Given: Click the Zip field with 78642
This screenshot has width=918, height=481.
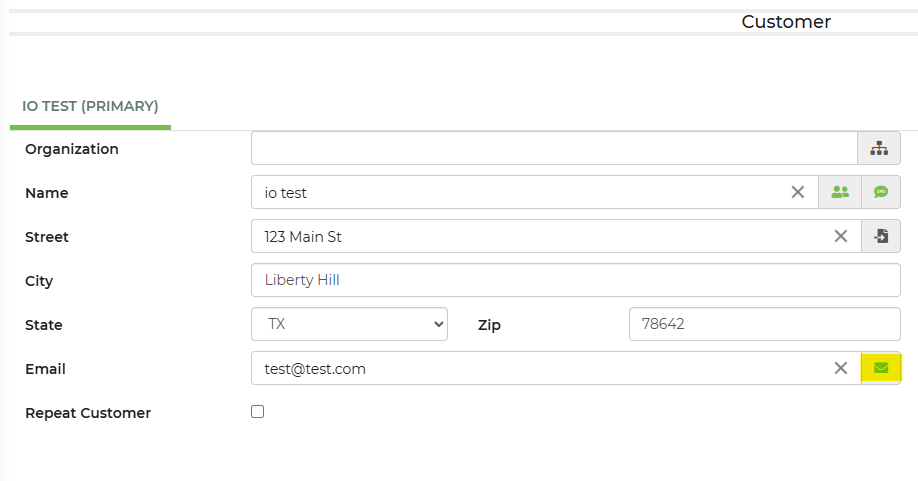Looking at the screenshot, I should click(765, 324).
